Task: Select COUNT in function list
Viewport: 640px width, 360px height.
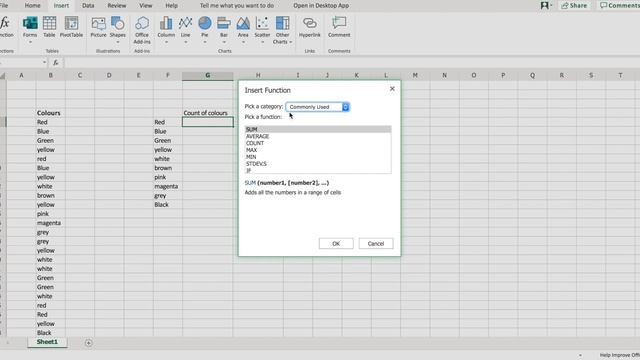Action: (x=318, y=143)
